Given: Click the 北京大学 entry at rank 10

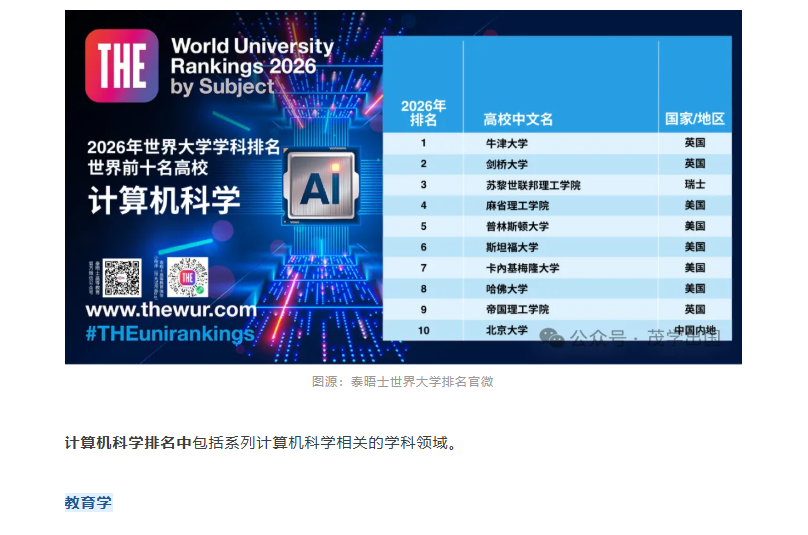Looking at the screenshot, I should 505,330.
